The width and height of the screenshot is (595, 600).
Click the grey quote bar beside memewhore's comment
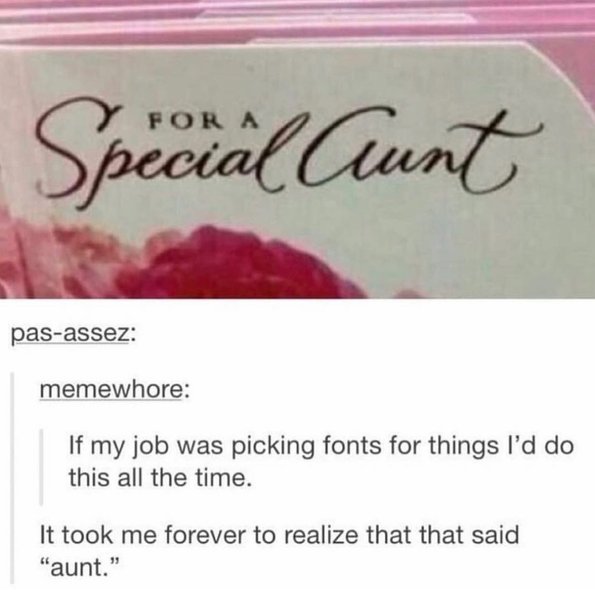pyautogui.click(x=42, y=467)
